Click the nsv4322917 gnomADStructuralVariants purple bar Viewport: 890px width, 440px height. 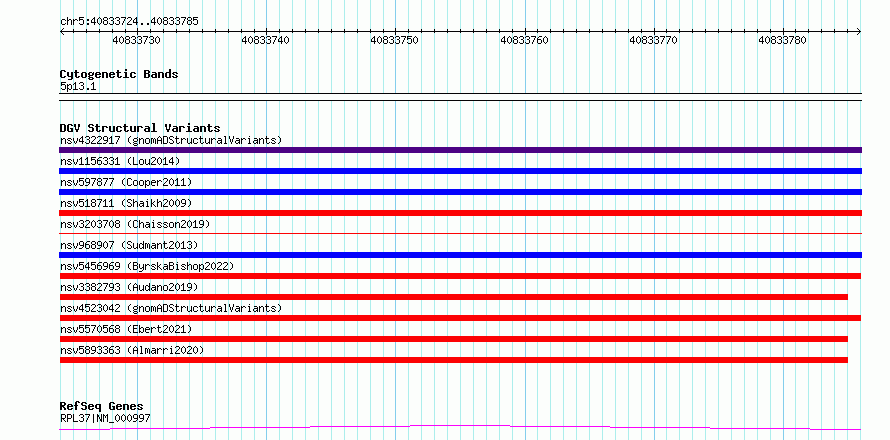pyautogui.click(x=460, y=150)
